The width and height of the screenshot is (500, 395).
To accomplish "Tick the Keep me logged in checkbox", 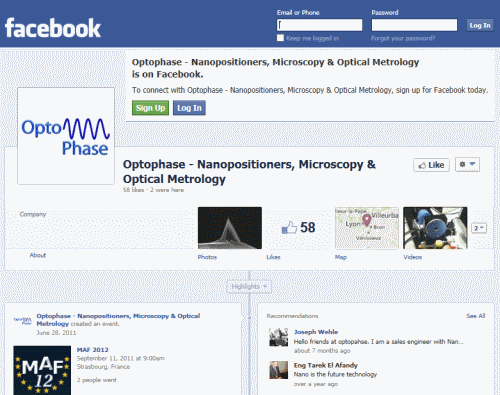I will tap(280, 38).
